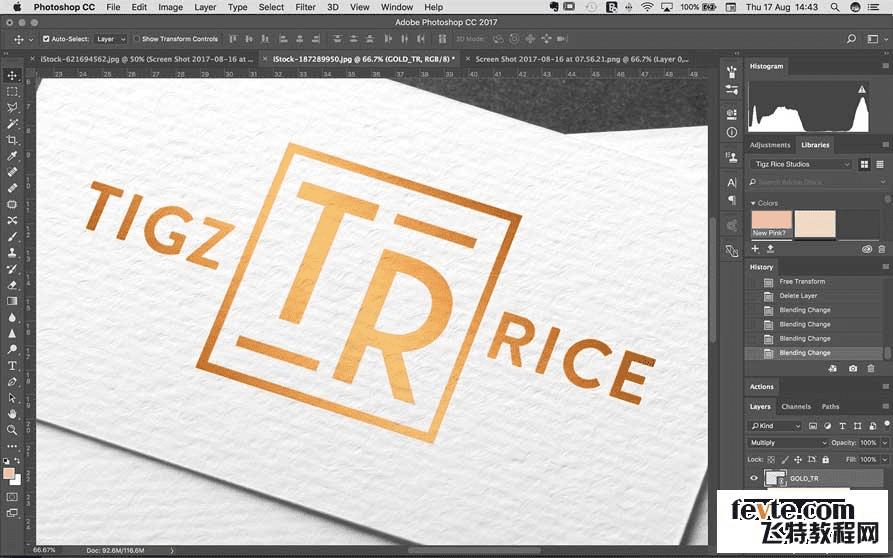The image size is (893, 558).
Task: Toggle filter for type layers
Action: (842, 426)
